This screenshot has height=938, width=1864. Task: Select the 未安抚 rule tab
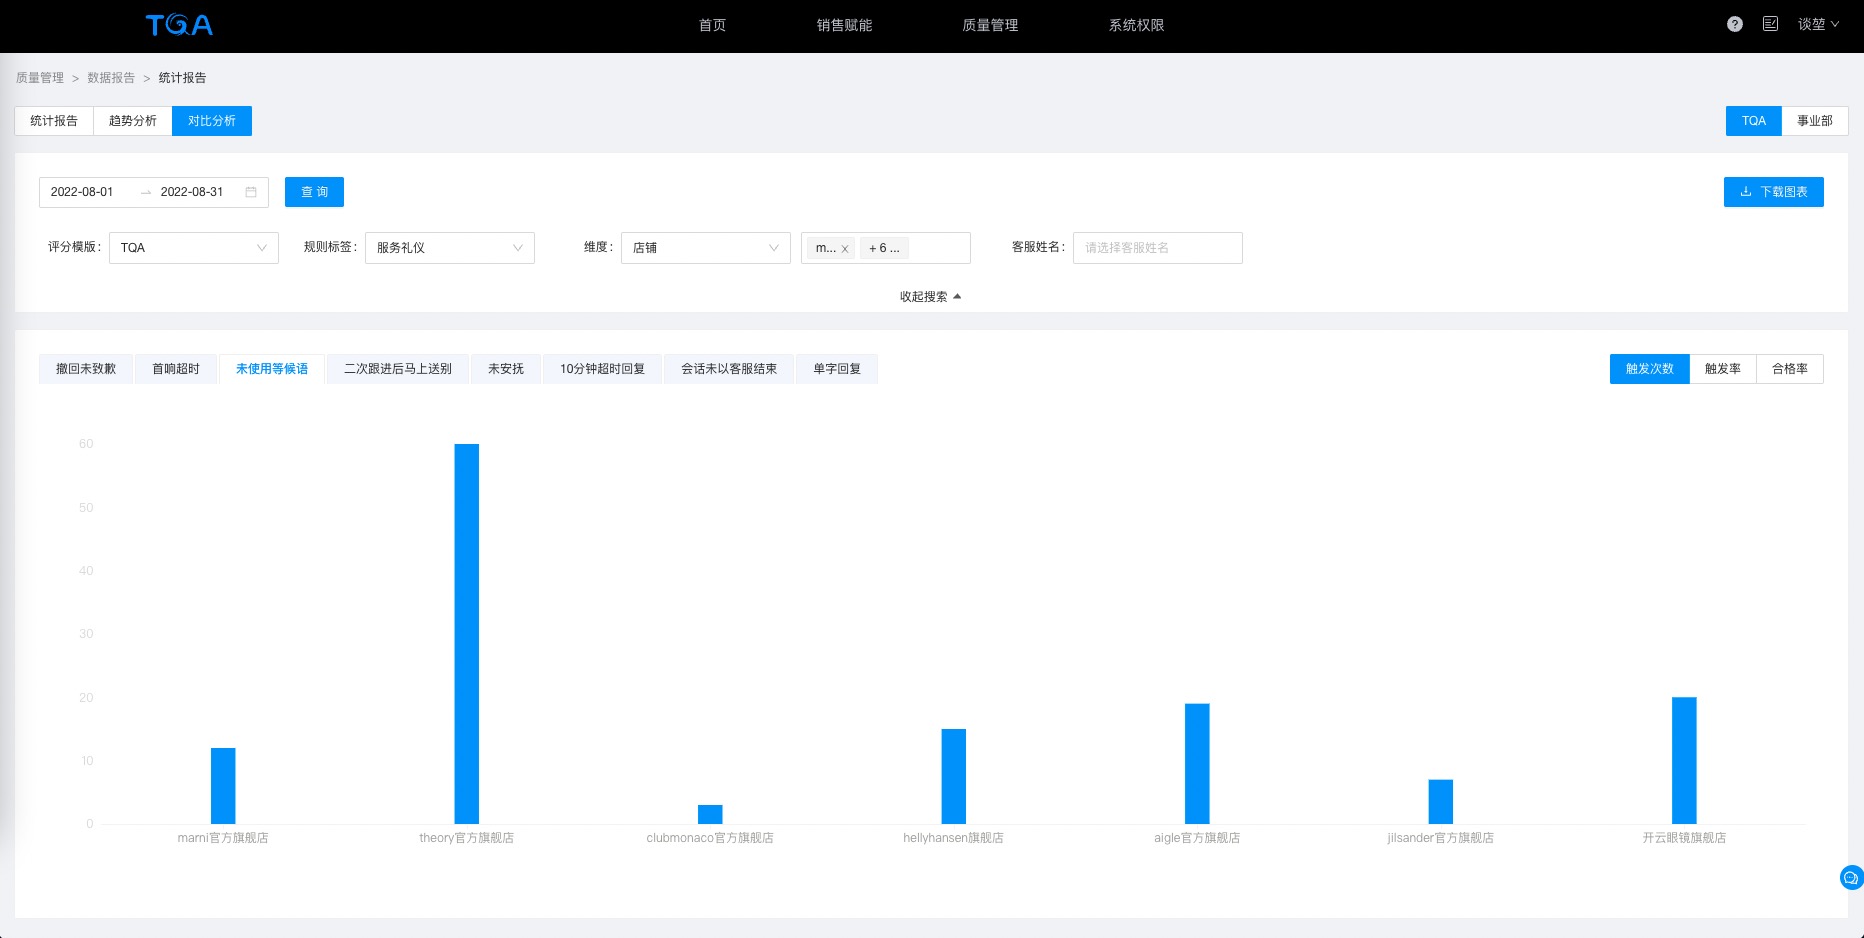[x=506, y=369]
